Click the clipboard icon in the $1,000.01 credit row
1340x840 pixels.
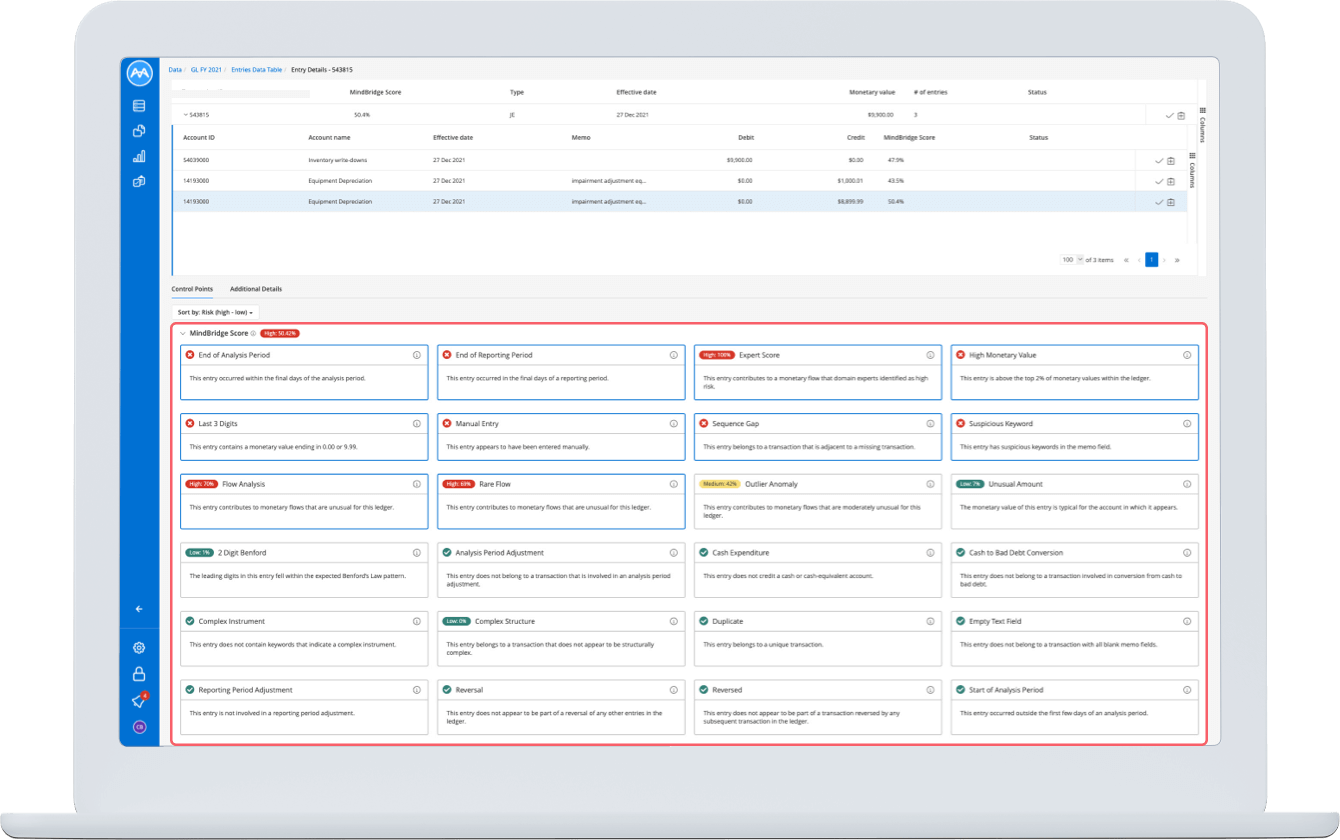[1171, 181]
